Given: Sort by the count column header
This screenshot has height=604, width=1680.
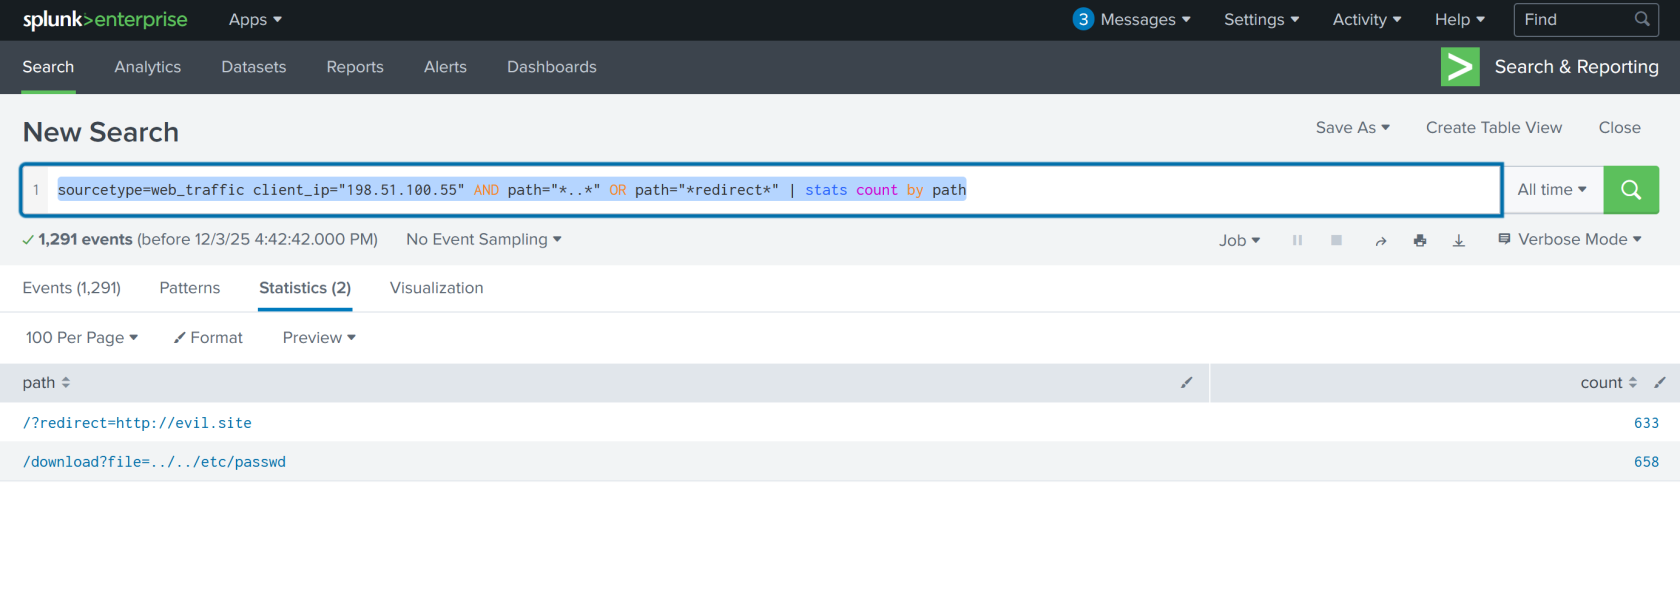Looking at the screenshot, I should pos(1608,383).
